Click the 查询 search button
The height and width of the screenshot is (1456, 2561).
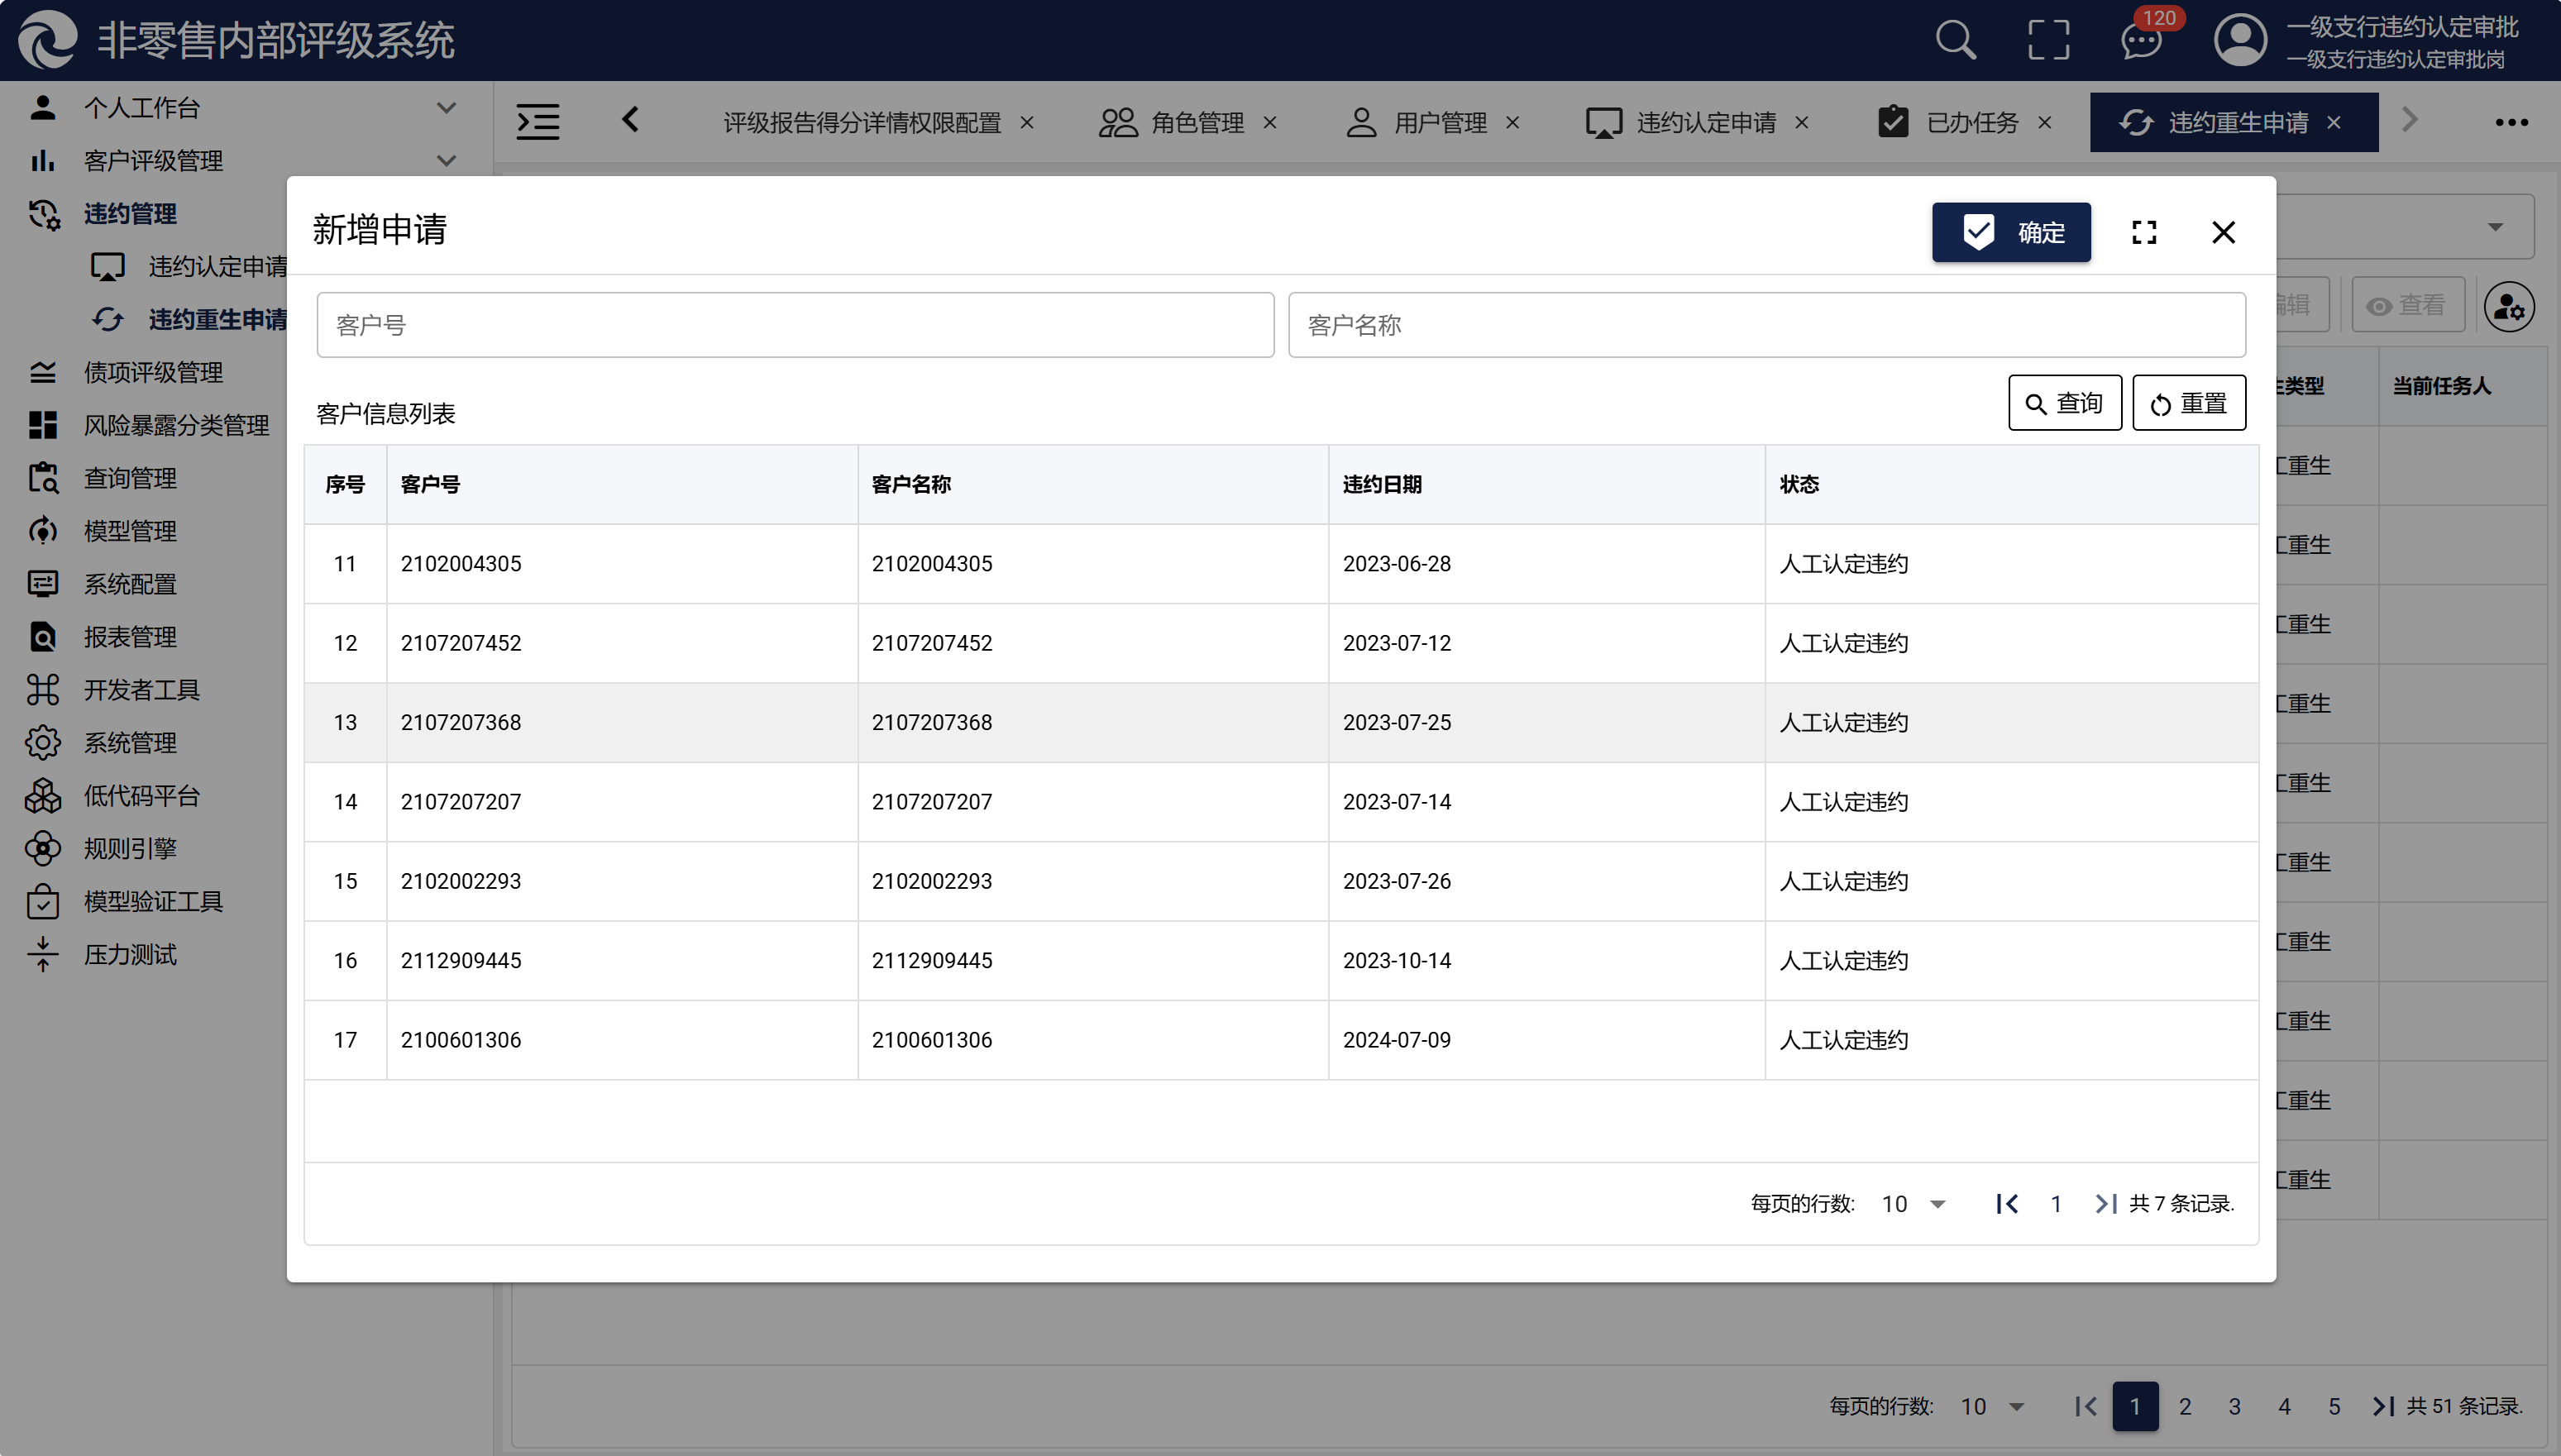tap(2064, 403)
